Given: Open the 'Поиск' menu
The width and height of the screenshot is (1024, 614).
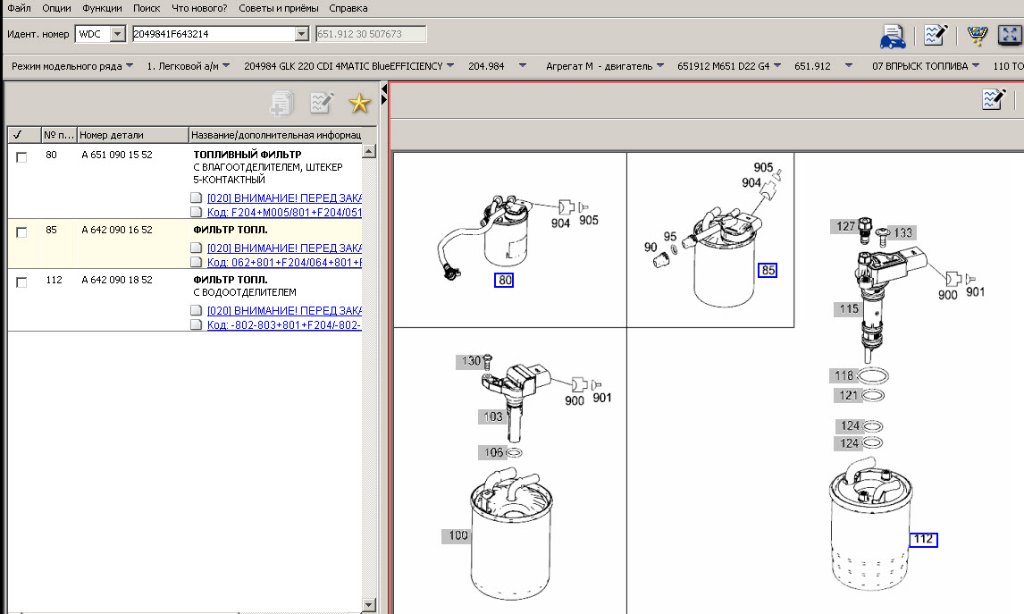Looking at the screenshot, I should tap(146, 8).
